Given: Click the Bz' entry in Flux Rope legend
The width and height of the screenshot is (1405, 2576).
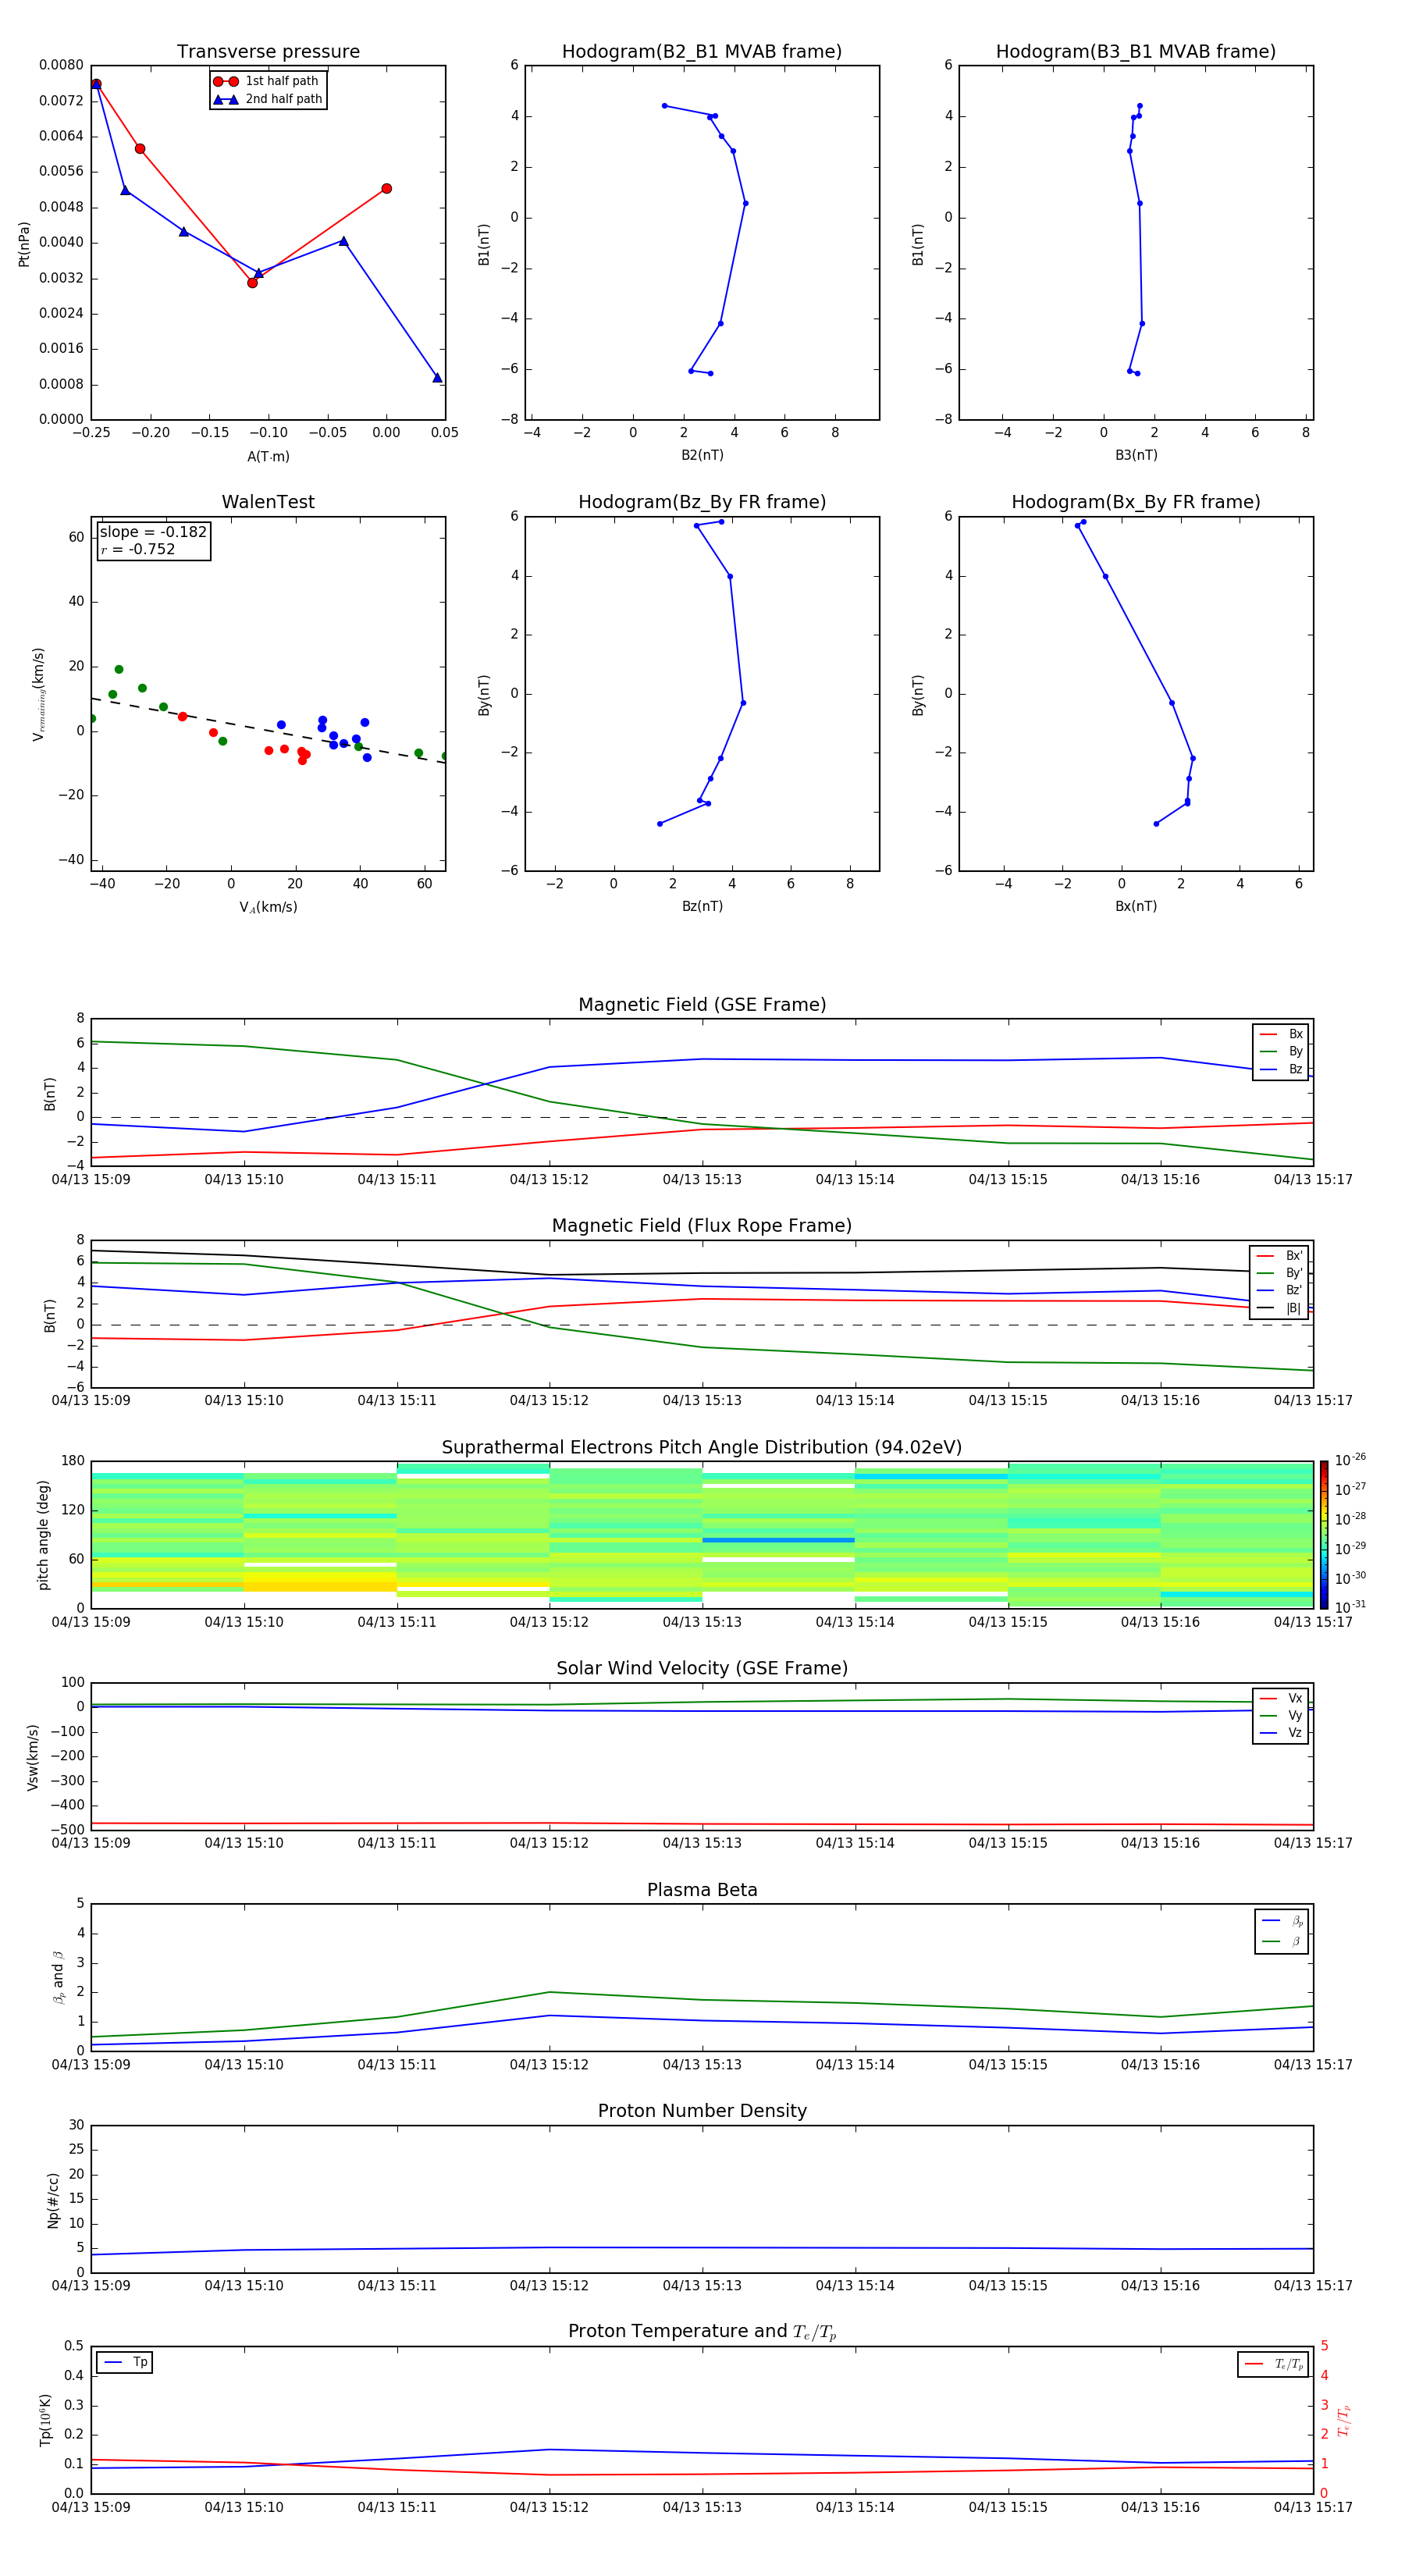Looking at the screenshot, I should pos(1279,1290).
